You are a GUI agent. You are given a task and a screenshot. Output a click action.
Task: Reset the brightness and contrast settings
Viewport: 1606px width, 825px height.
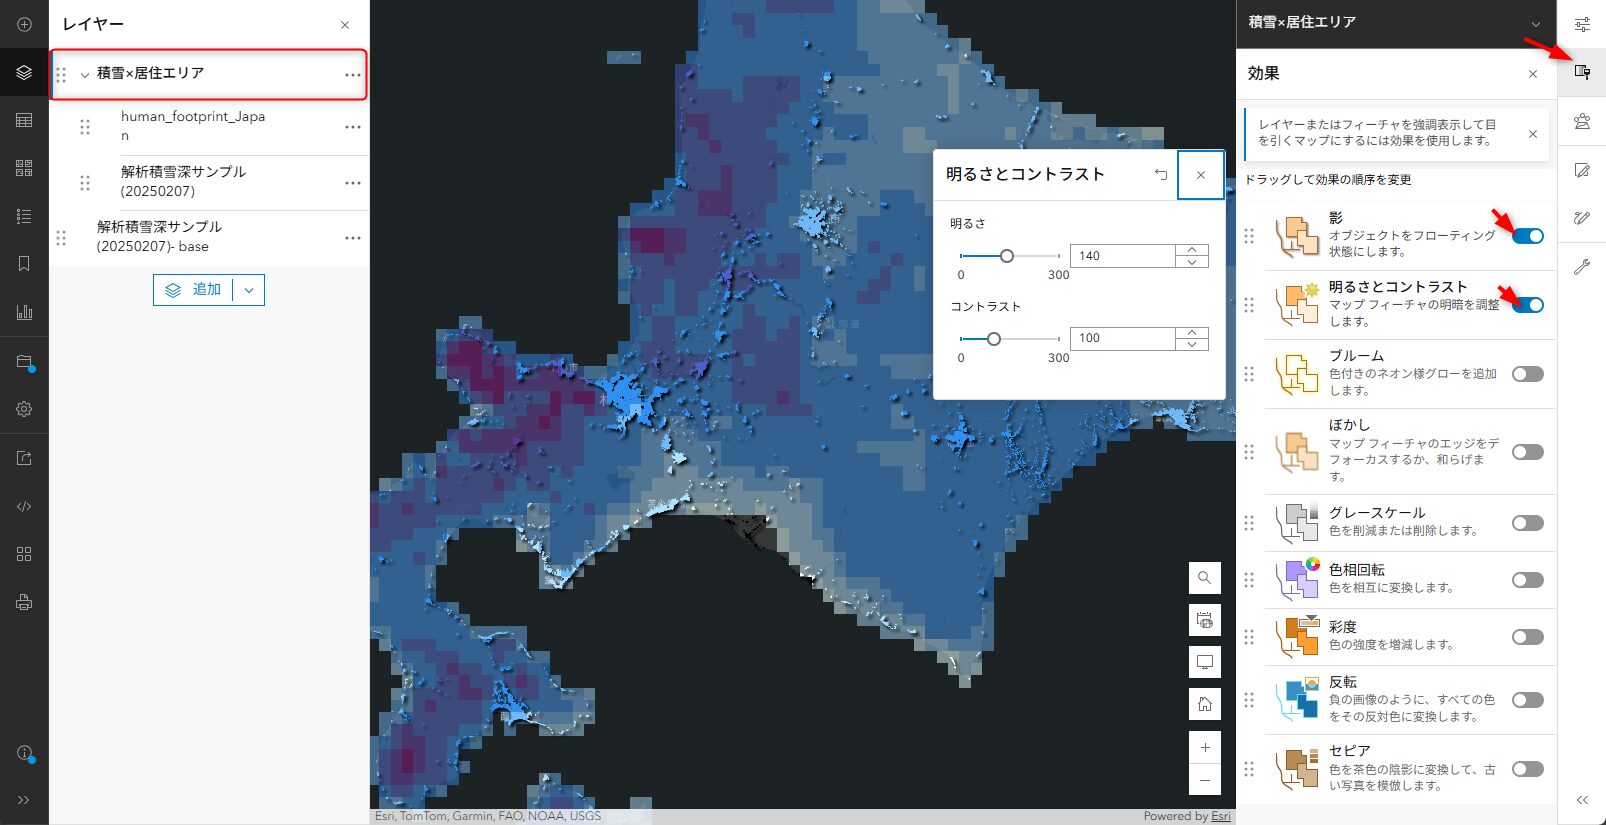[x=1161, y=175]
